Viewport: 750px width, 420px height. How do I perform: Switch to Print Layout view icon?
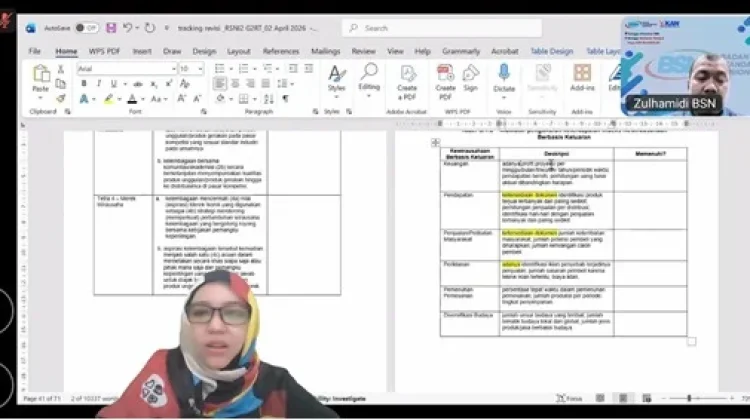click(623, 398)
